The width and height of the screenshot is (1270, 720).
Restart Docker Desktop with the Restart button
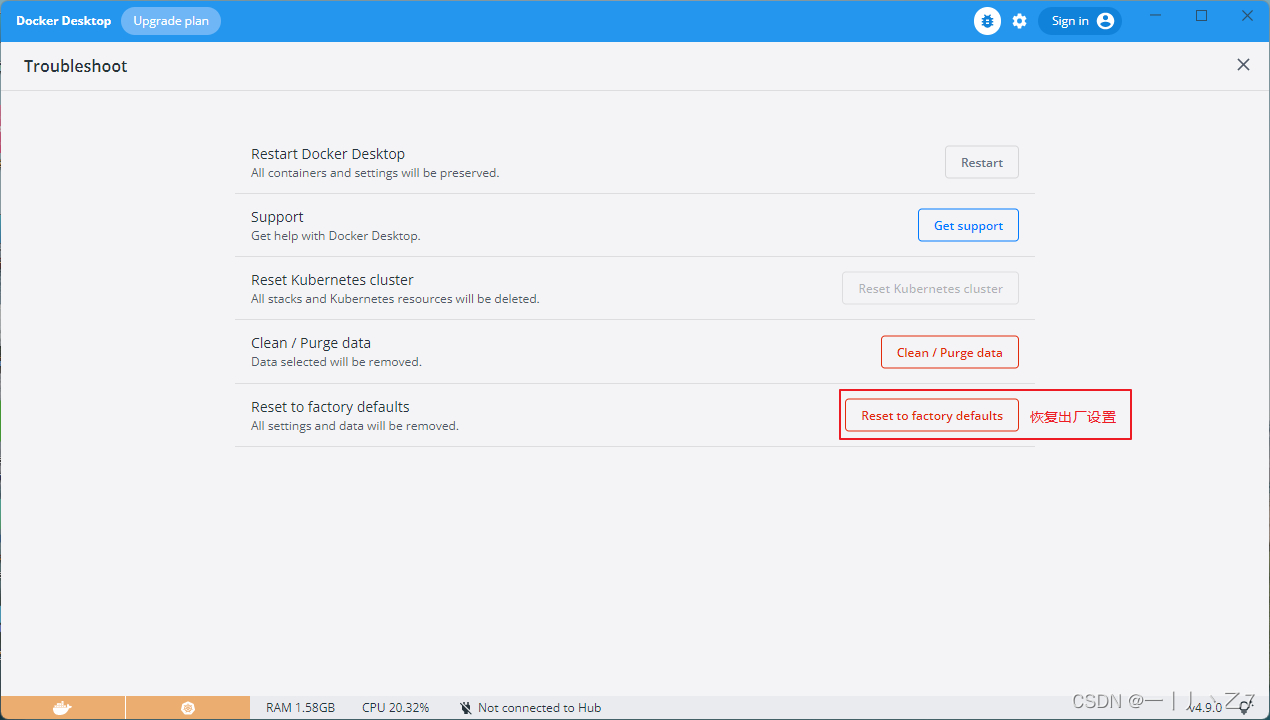pos(981,163)
